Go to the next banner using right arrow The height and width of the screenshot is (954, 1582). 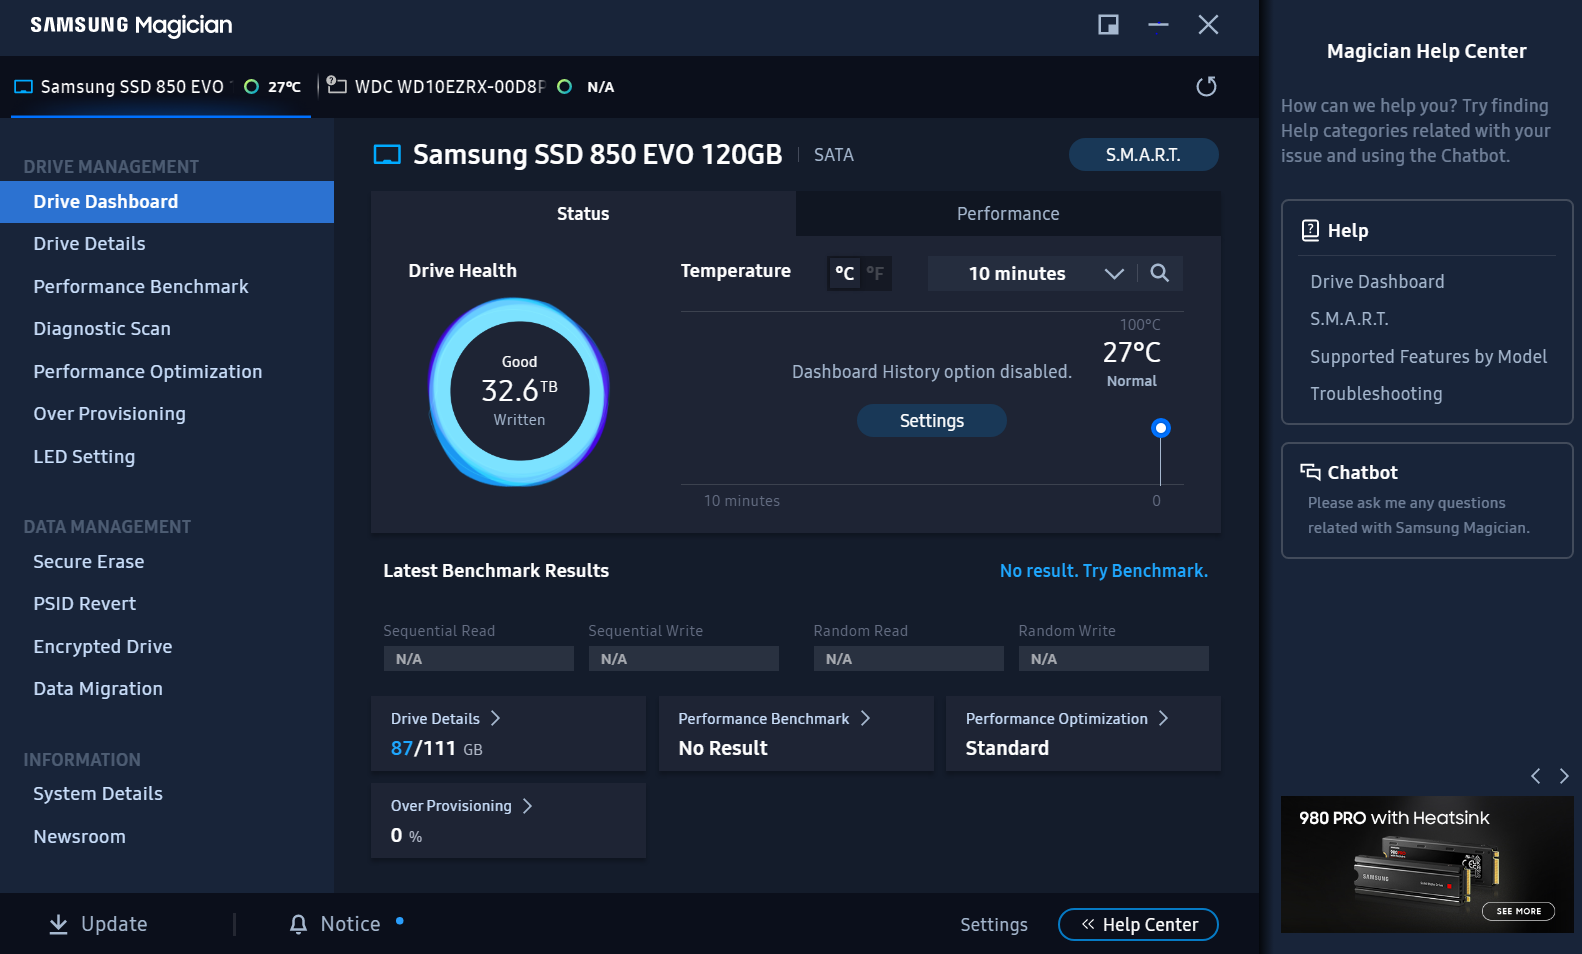click(1564, 776)
